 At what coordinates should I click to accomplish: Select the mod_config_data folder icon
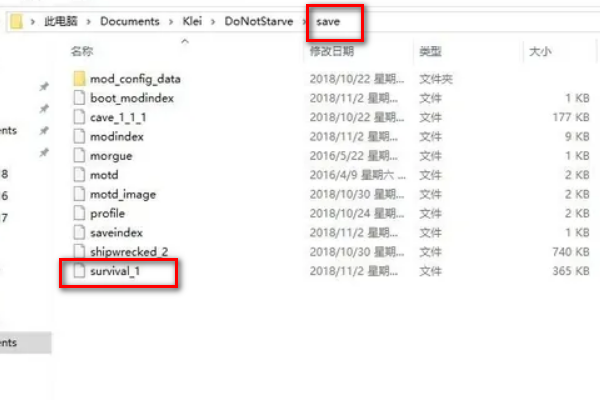coord(79,79)
